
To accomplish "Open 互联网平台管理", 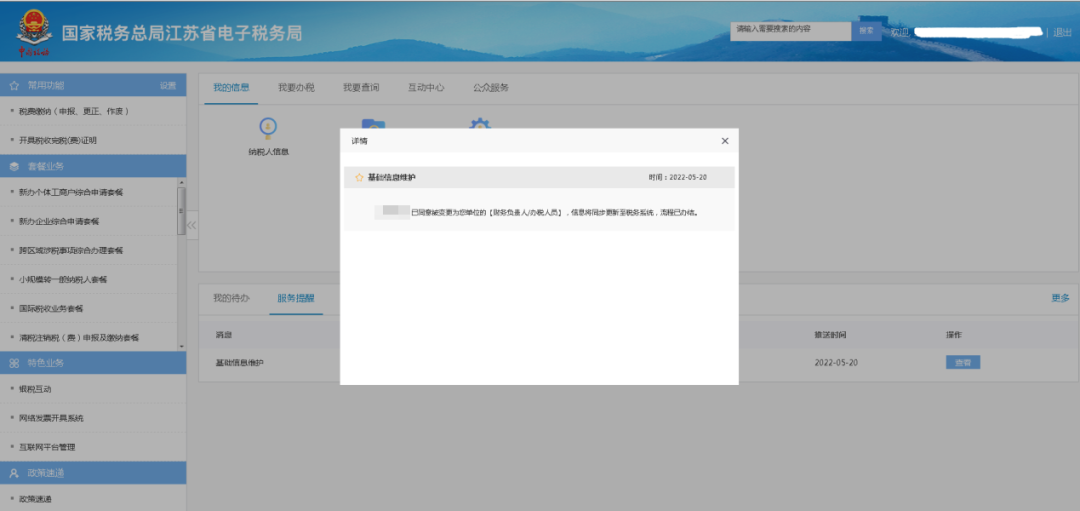I will pyautogui.click(x=47, y=447).
